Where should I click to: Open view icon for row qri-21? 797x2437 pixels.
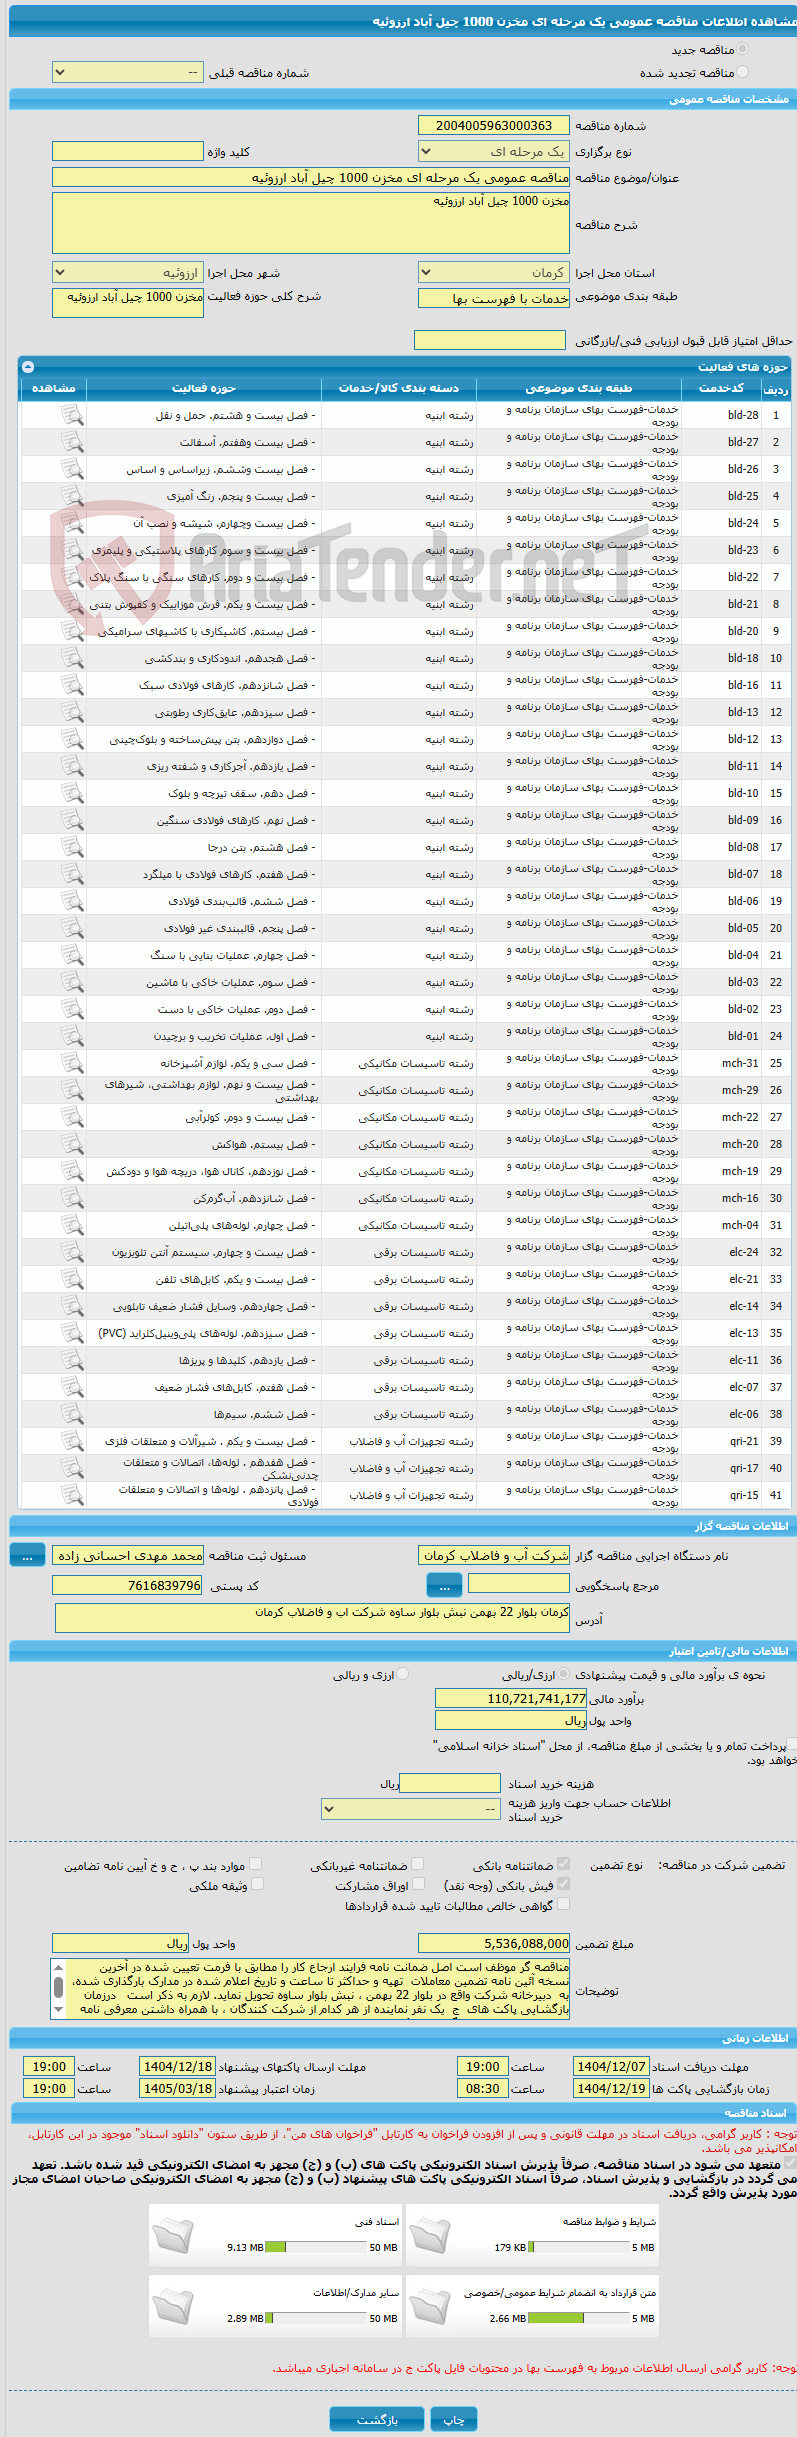(x=72, y=1441)
